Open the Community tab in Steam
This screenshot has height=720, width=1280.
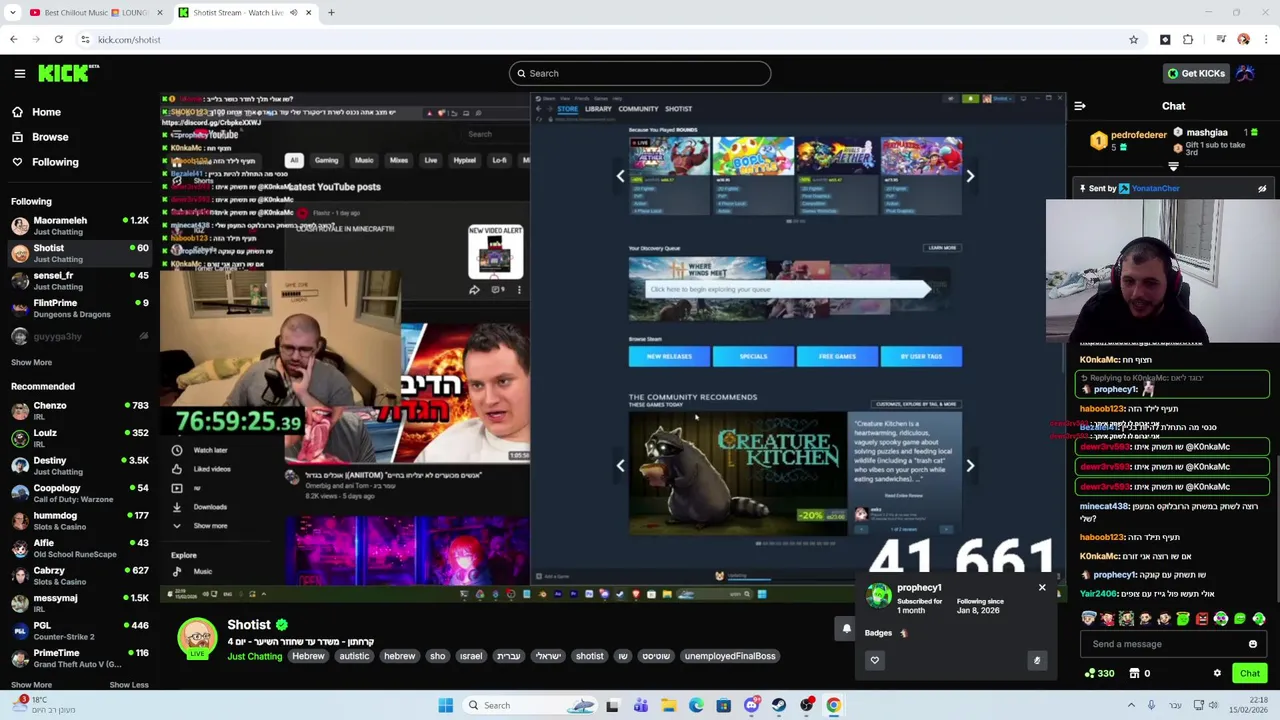tap(638, 109)
